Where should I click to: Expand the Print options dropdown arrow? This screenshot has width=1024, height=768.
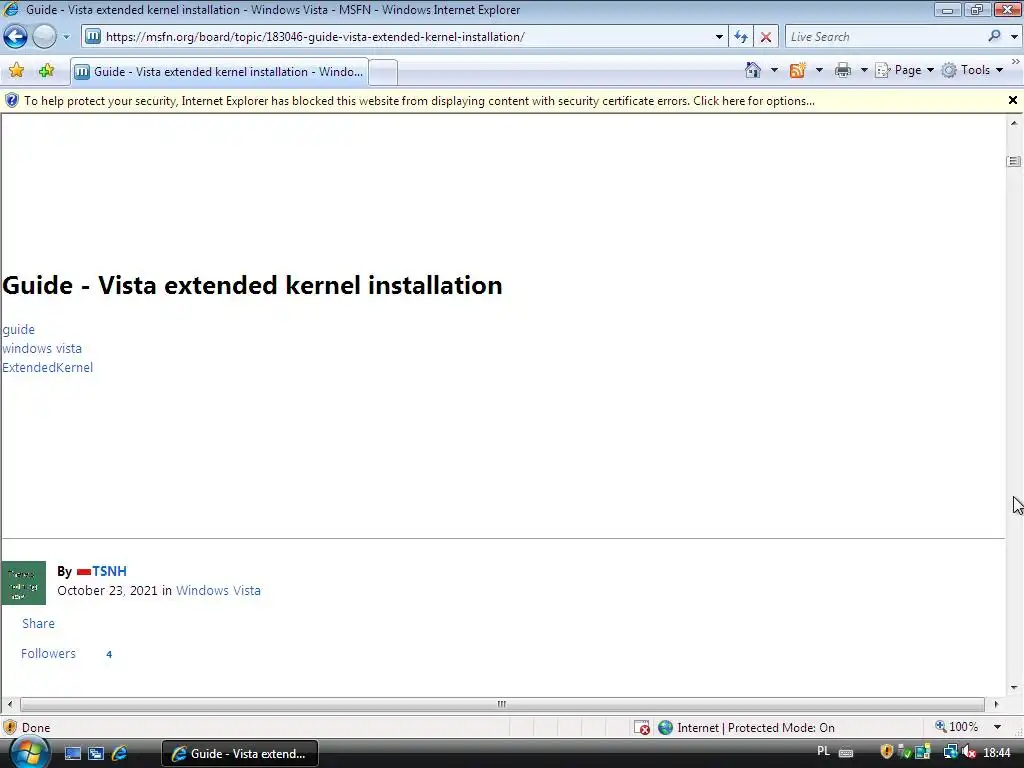pos(863,70)
